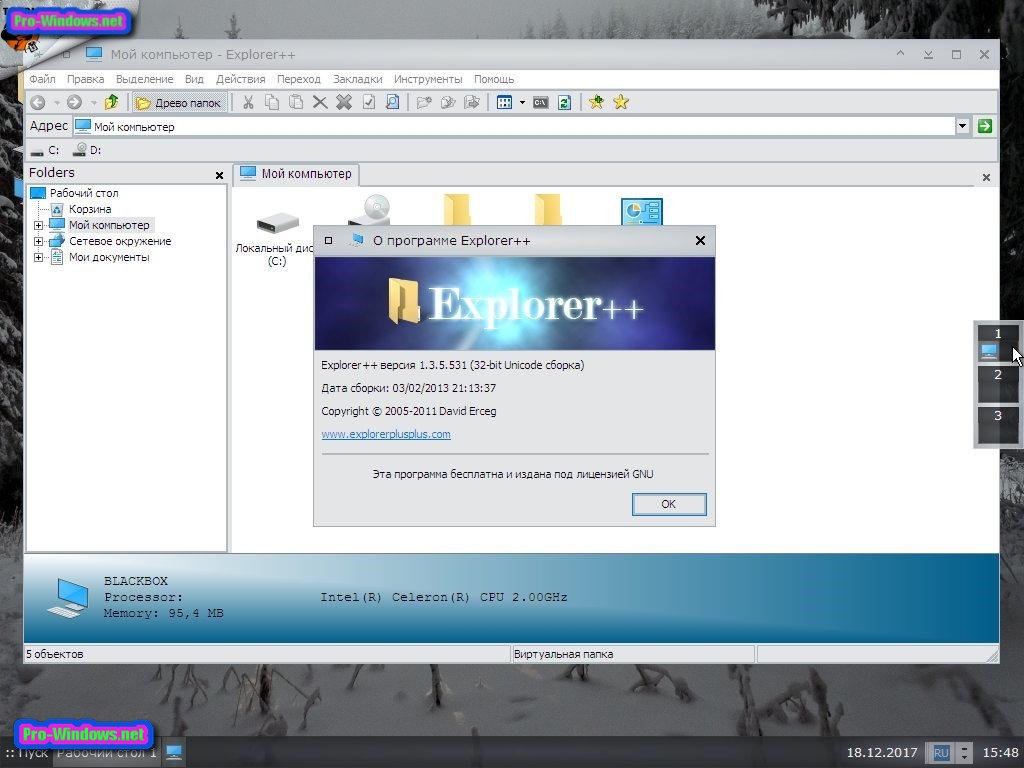Open command prompt from toolbar icon
The image size is (1024, 768).
pyautogui.click(x=541, y=103)
